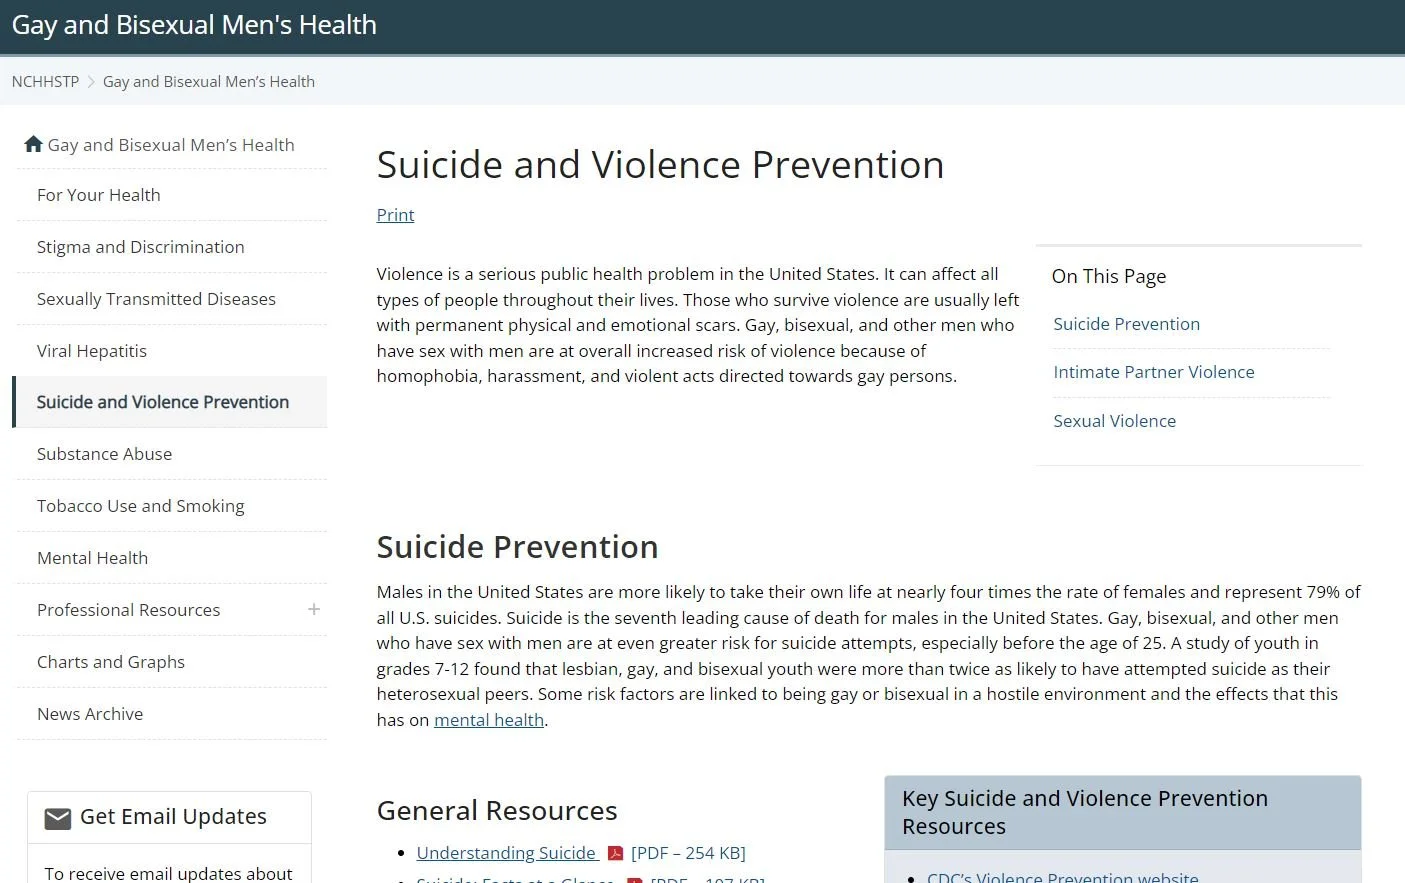Open Mental Health sidebar item
Image resolution: width=1405 pixels, height=883 pixels.
[93, 558]
